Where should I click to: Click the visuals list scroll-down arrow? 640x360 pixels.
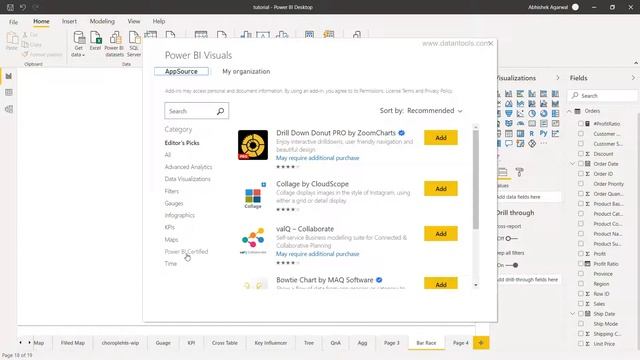point(476,285)
